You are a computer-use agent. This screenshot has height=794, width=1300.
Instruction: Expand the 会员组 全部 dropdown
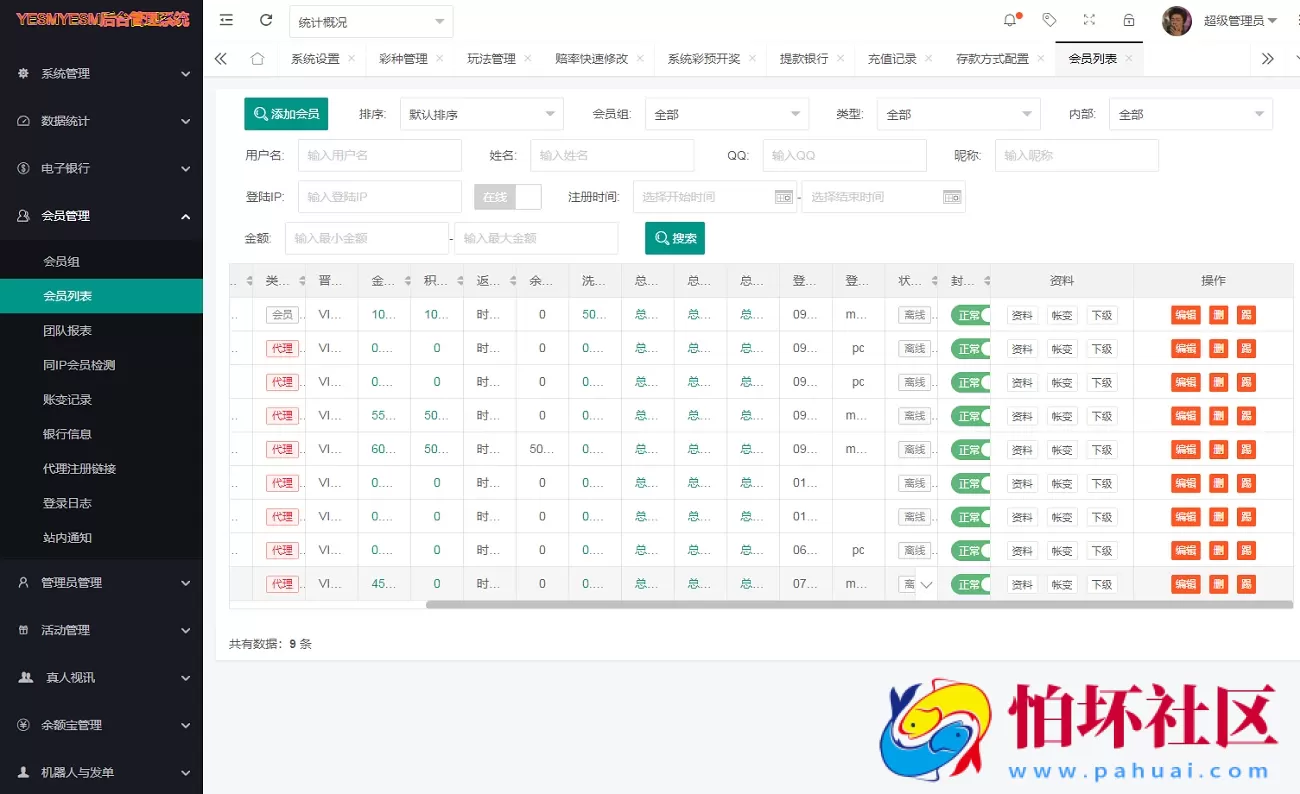click(727, 113)
